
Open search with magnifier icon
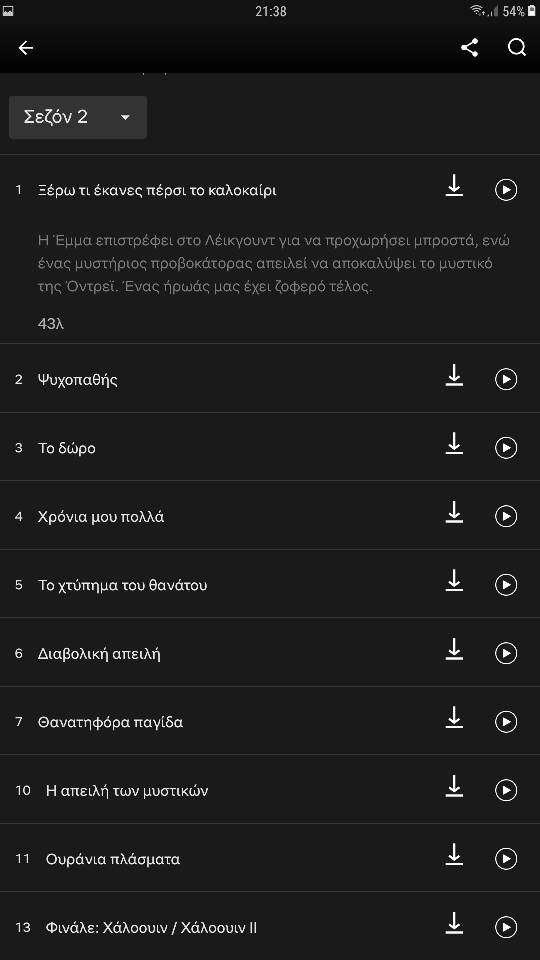[517, 48]
